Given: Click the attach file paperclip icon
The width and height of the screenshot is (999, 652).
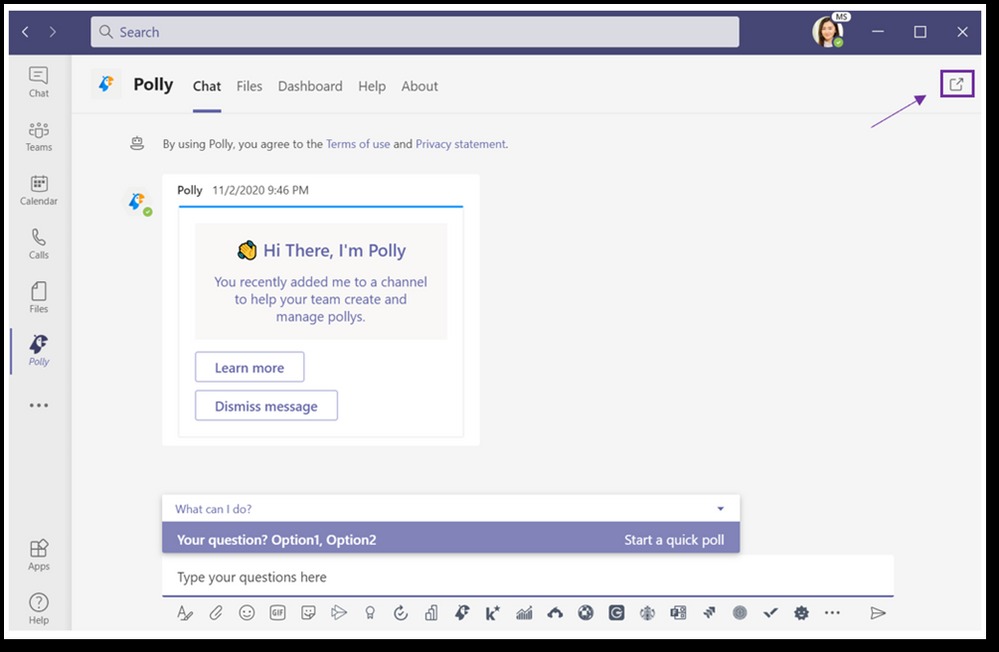Looking at the screenshot, I should (x=216, y=613).
